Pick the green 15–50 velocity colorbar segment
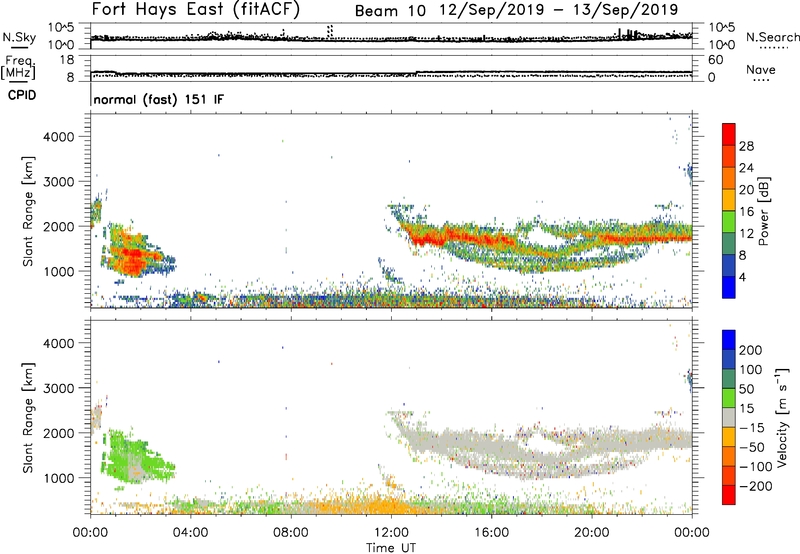 tap(729, 398)
